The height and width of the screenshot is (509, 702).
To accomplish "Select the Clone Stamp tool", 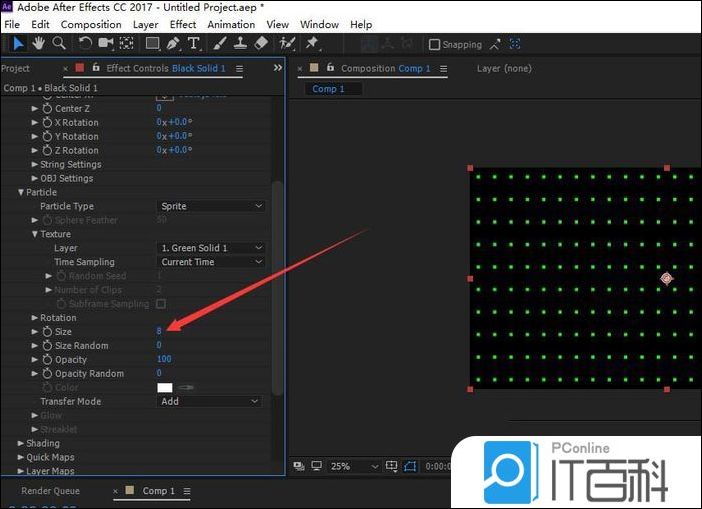I will 240,43.
